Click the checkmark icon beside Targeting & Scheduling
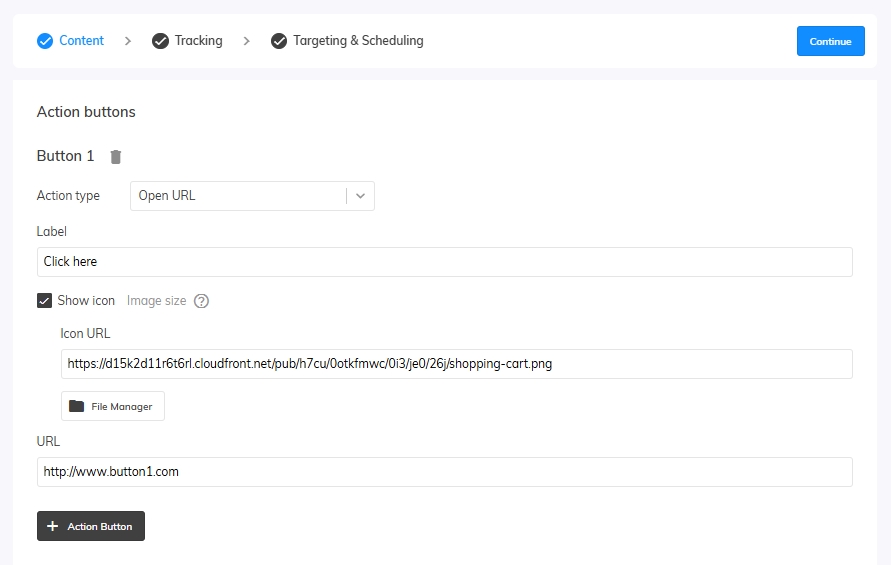 pos(279,41)
